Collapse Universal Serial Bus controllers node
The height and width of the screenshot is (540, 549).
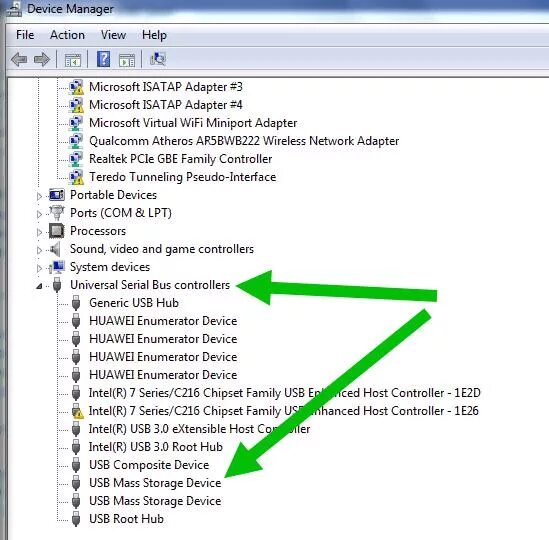pyautogui.click(x=39, y=286)
